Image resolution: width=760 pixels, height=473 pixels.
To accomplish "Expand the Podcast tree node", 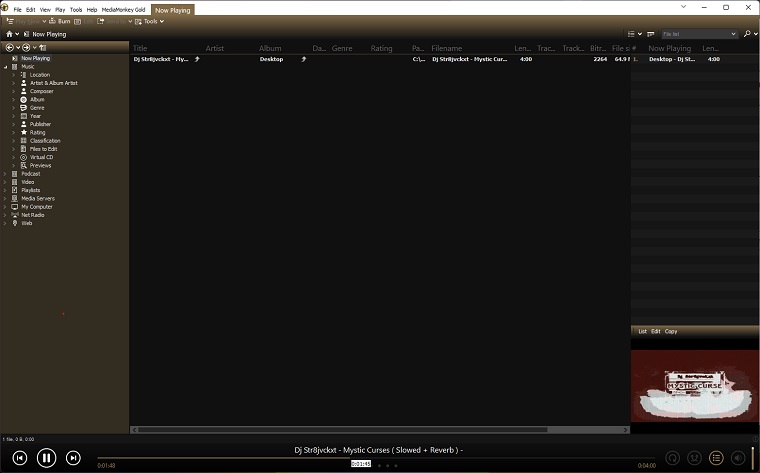I will click(5, 173).
